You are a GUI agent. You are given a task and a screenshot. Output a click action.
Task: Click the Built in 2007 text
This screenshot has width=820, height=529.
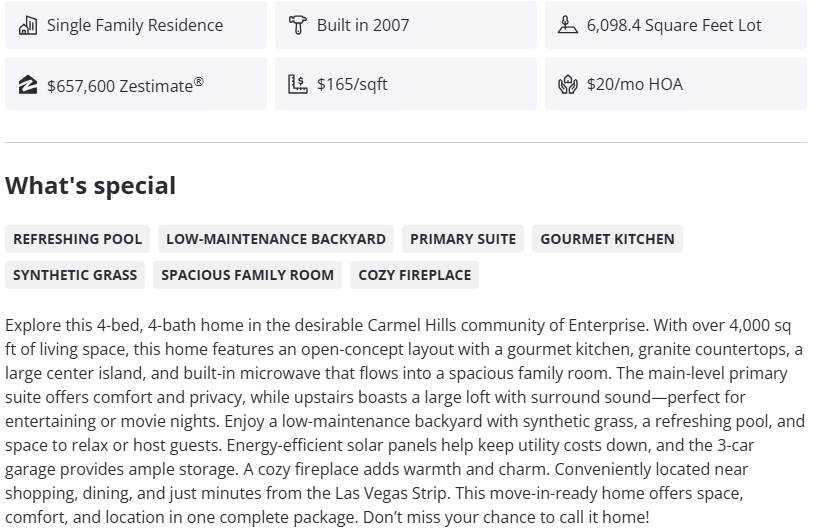363,25
